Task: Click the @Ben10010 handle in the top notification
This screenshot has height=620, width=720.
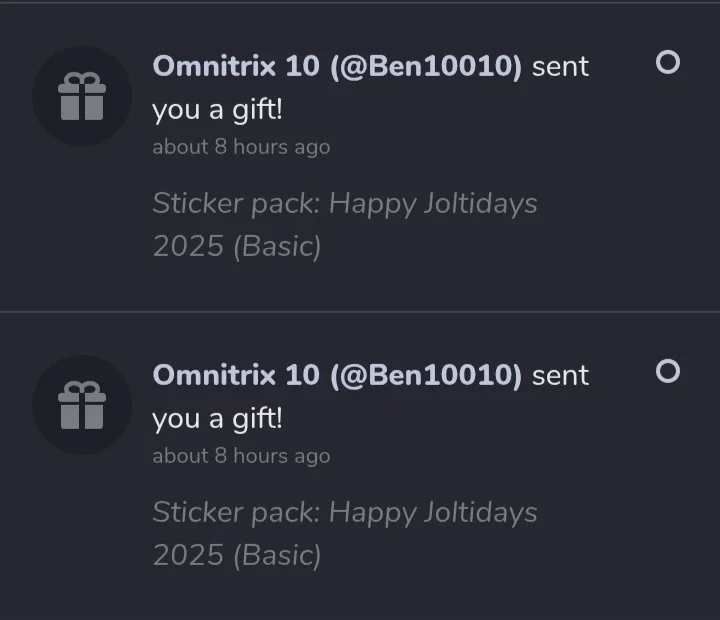Action: 426,67
